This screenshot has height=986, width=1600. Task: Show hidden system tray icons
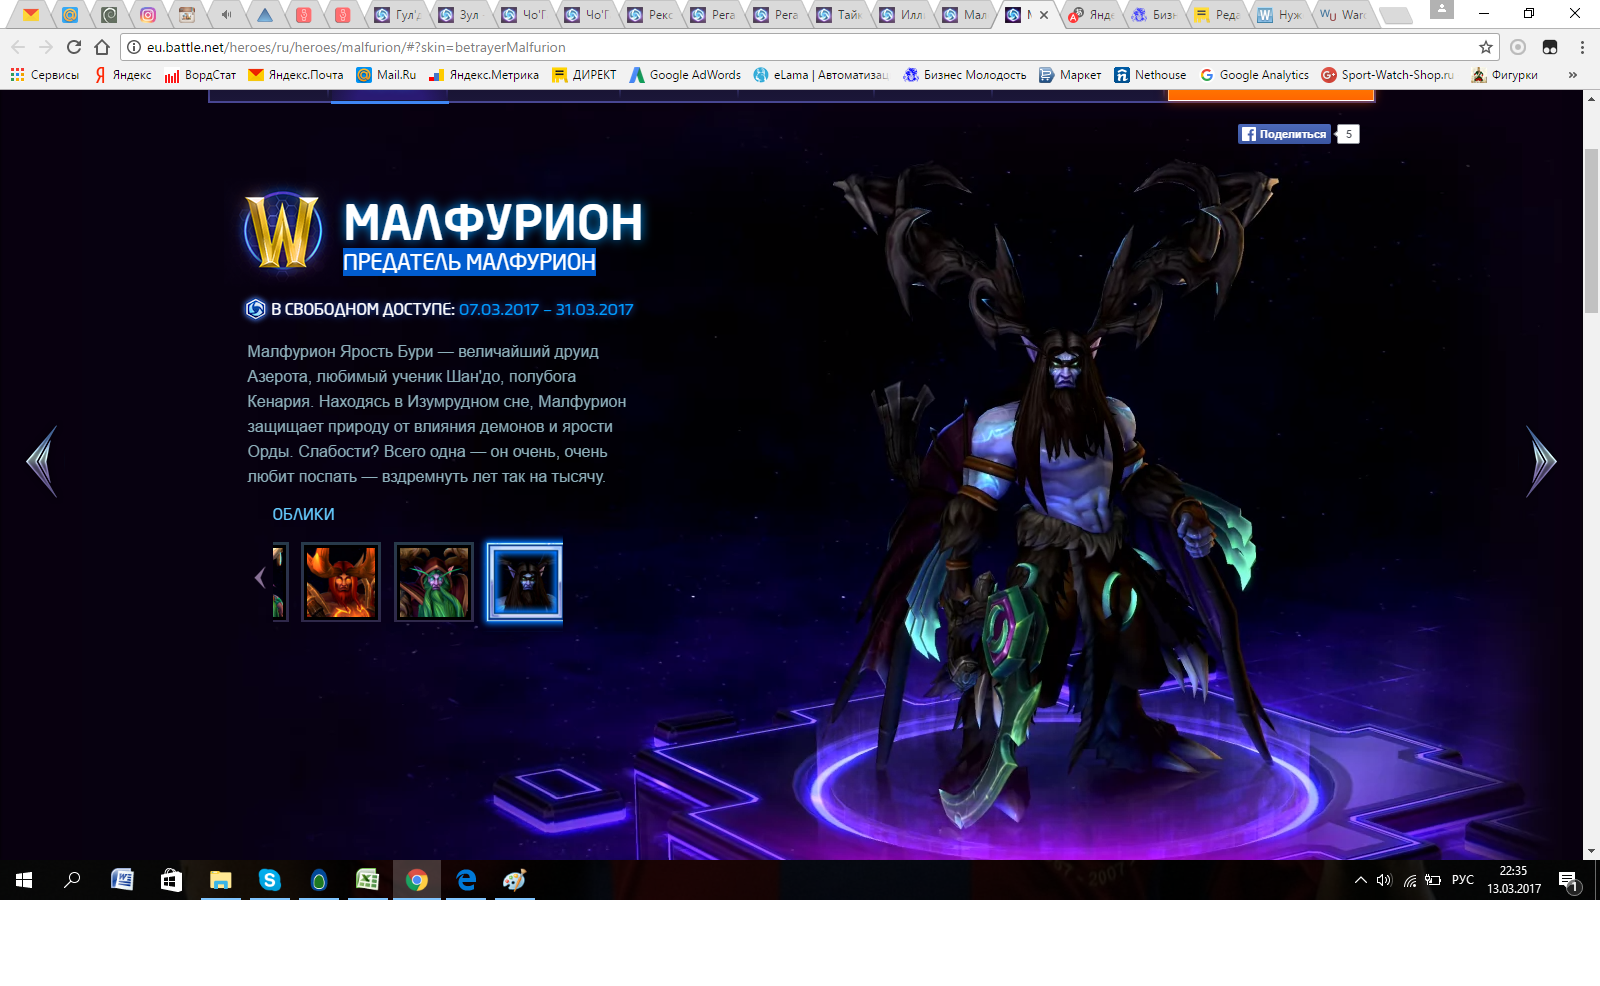point(1360,880)
